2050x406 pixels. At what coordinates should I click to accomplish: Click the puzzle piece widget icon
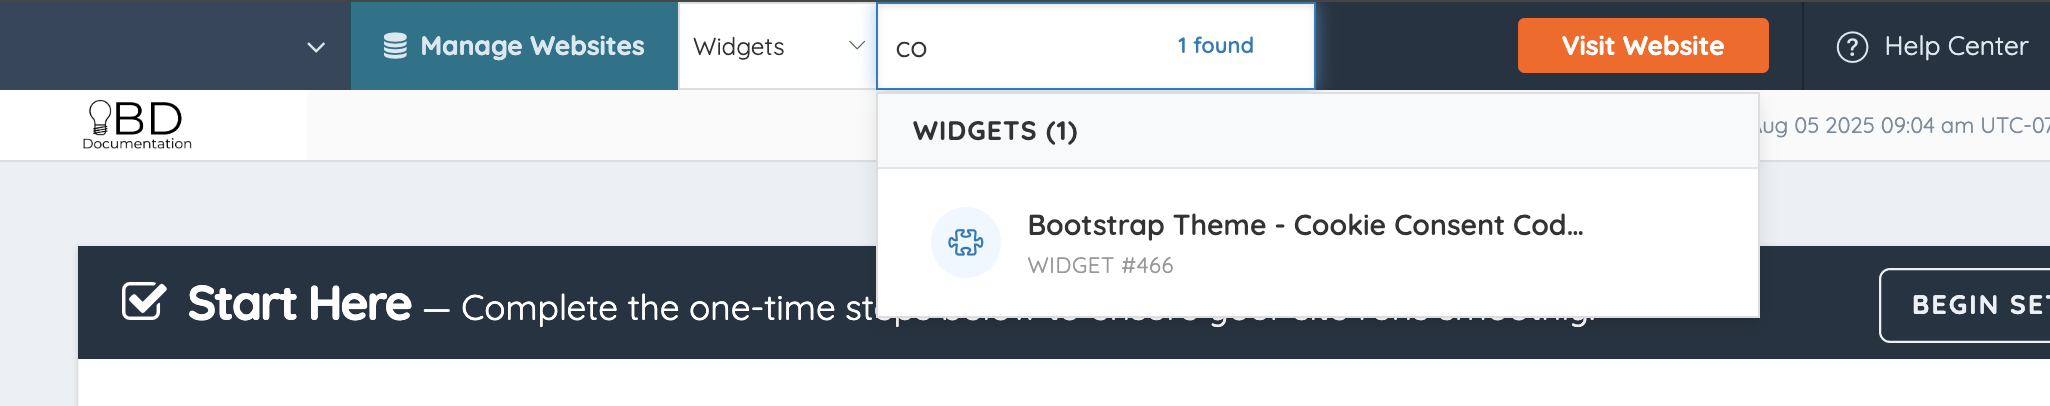click(966, 242)
